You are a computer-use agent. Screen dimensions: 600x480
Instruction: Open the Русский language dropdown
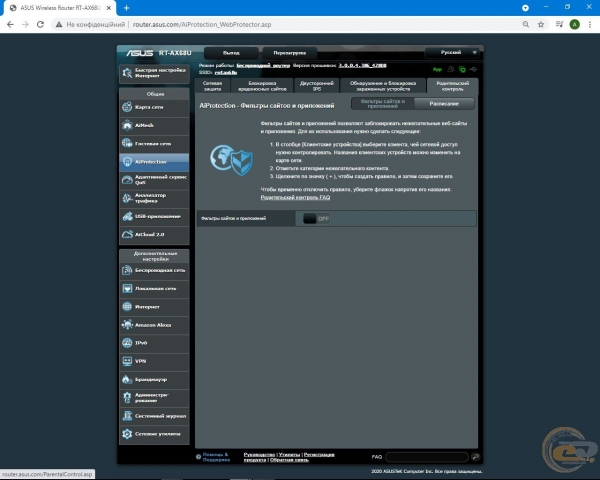pos(452,52)
